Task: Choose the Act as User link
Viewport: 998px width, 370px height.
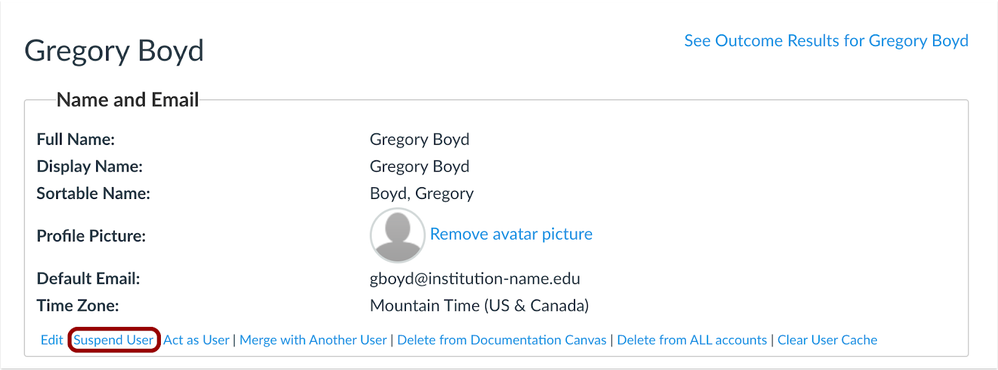Action: tap(196, 340)
